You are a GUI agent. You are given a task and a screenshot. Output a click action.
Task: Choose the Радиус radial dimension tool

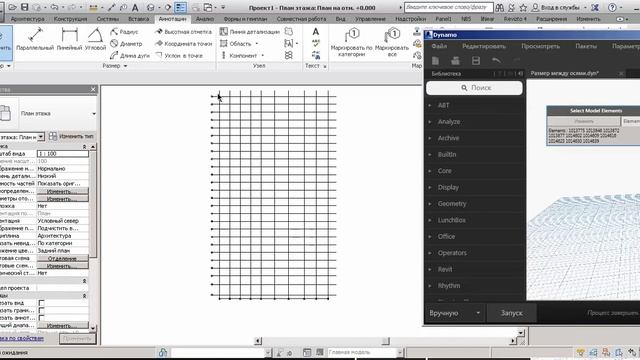124,32
